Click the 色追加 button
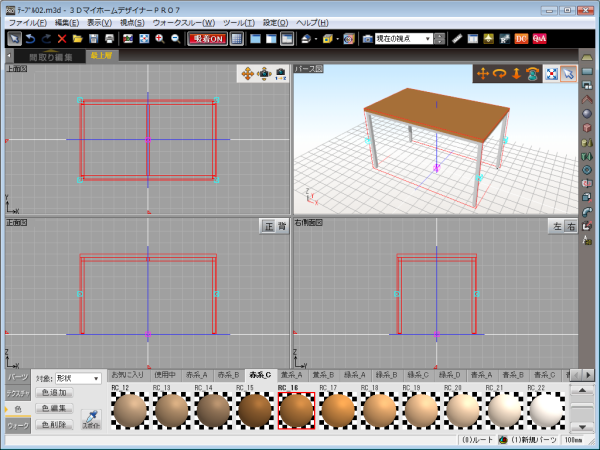600x450 pixels. [x=55, y=393]
